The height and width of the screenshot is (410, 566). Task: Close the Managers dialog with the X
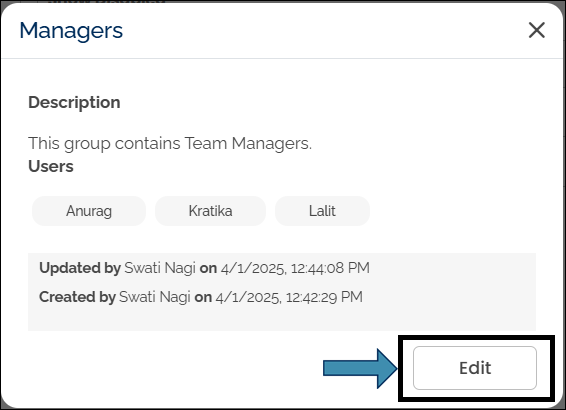[x=536, y=30]
